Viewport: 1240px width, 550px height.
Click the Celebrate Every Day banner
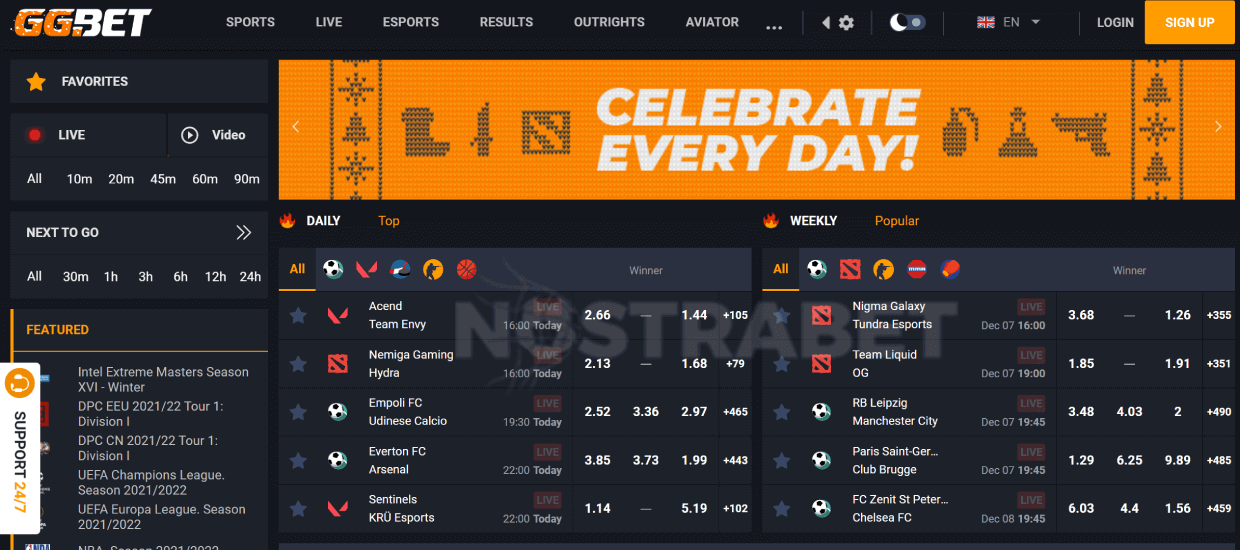(x=757, y=130)
